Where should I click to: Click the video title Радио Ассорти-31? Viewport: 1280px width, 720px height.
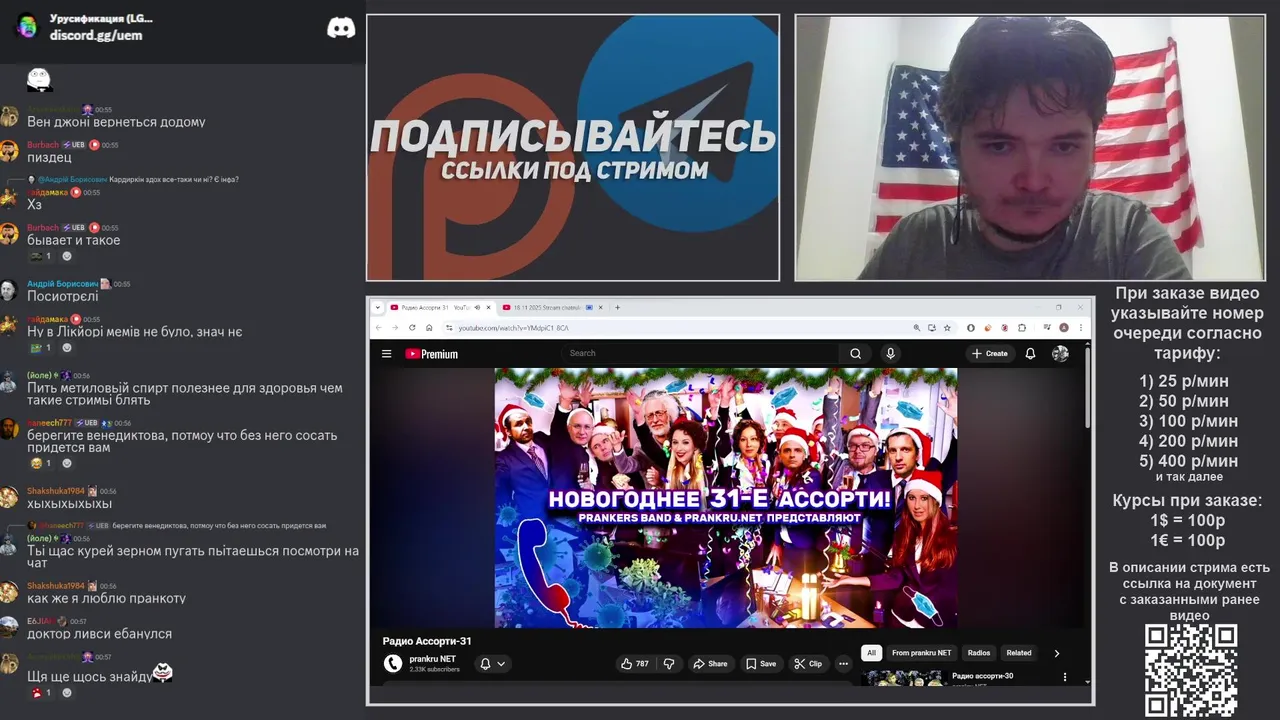[427, 641]
